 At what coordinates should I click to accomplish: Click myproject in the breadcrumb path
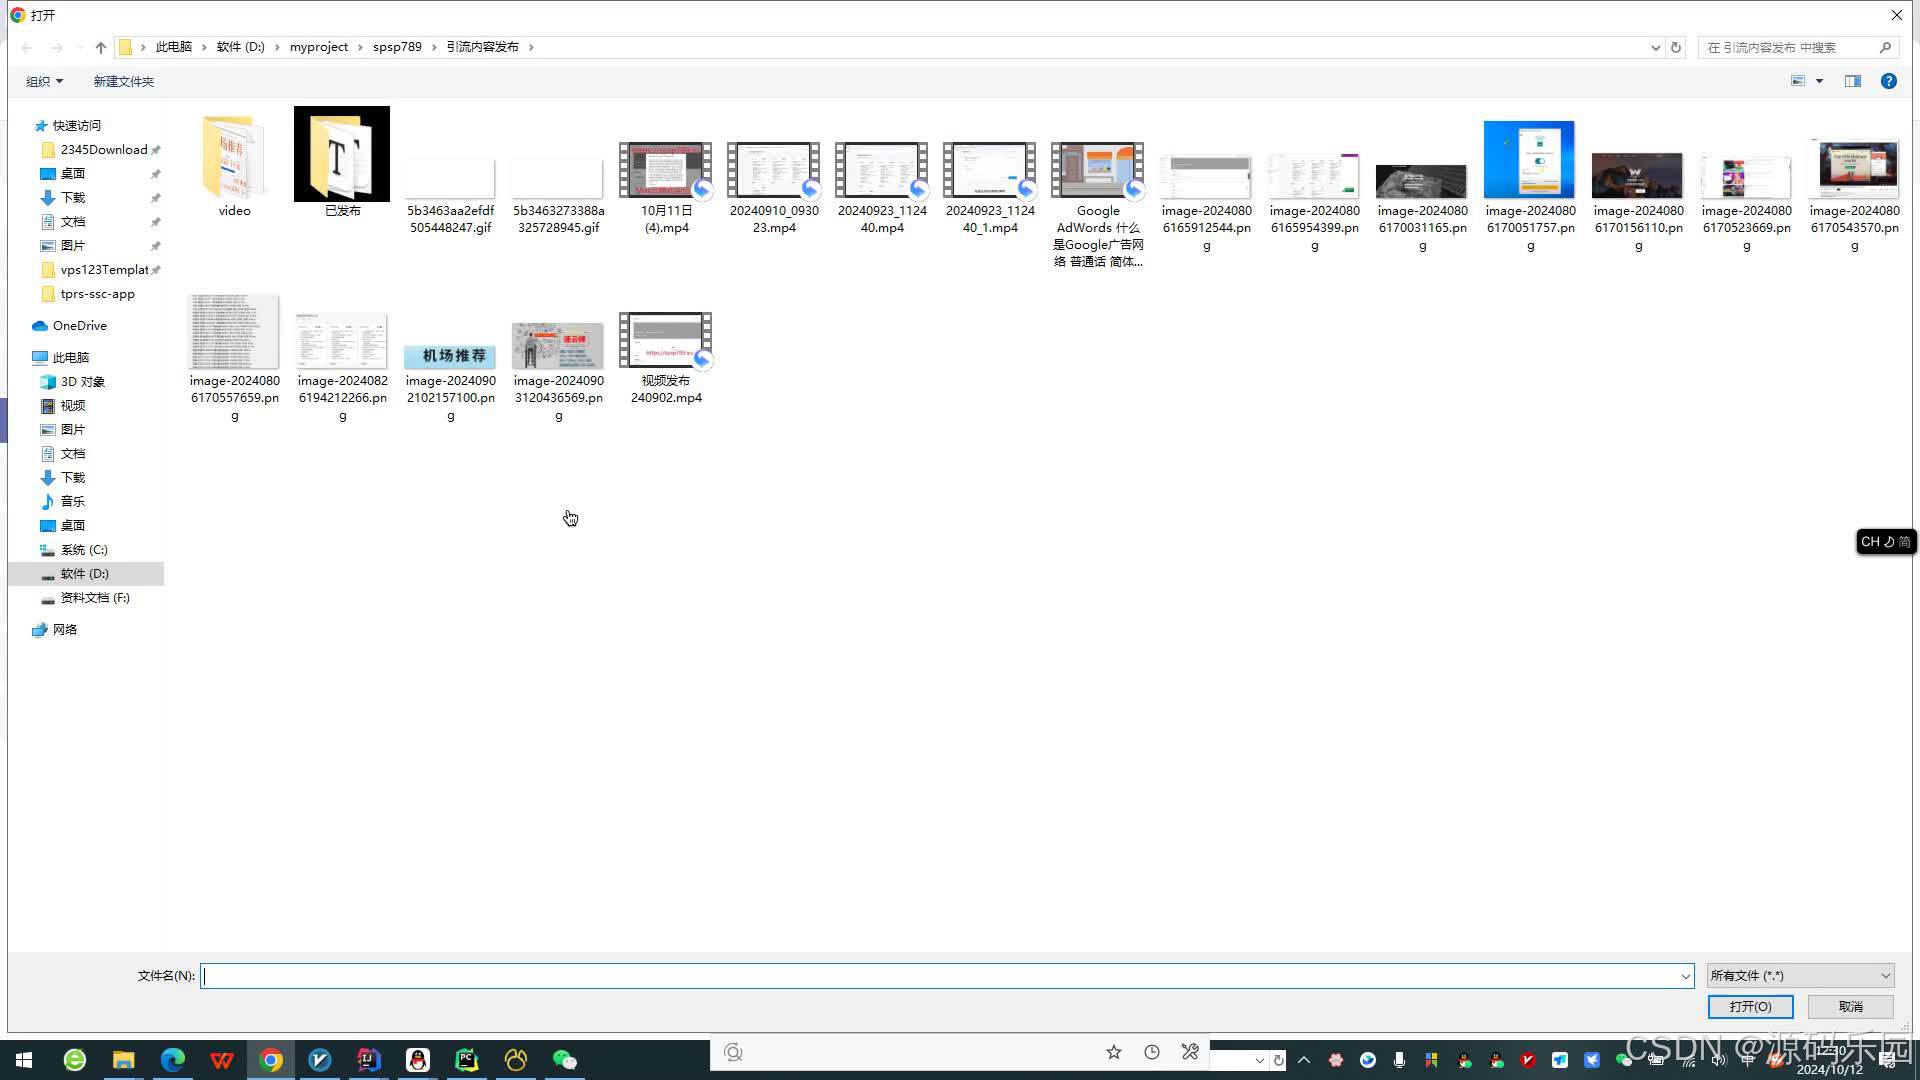click(318, 47)
